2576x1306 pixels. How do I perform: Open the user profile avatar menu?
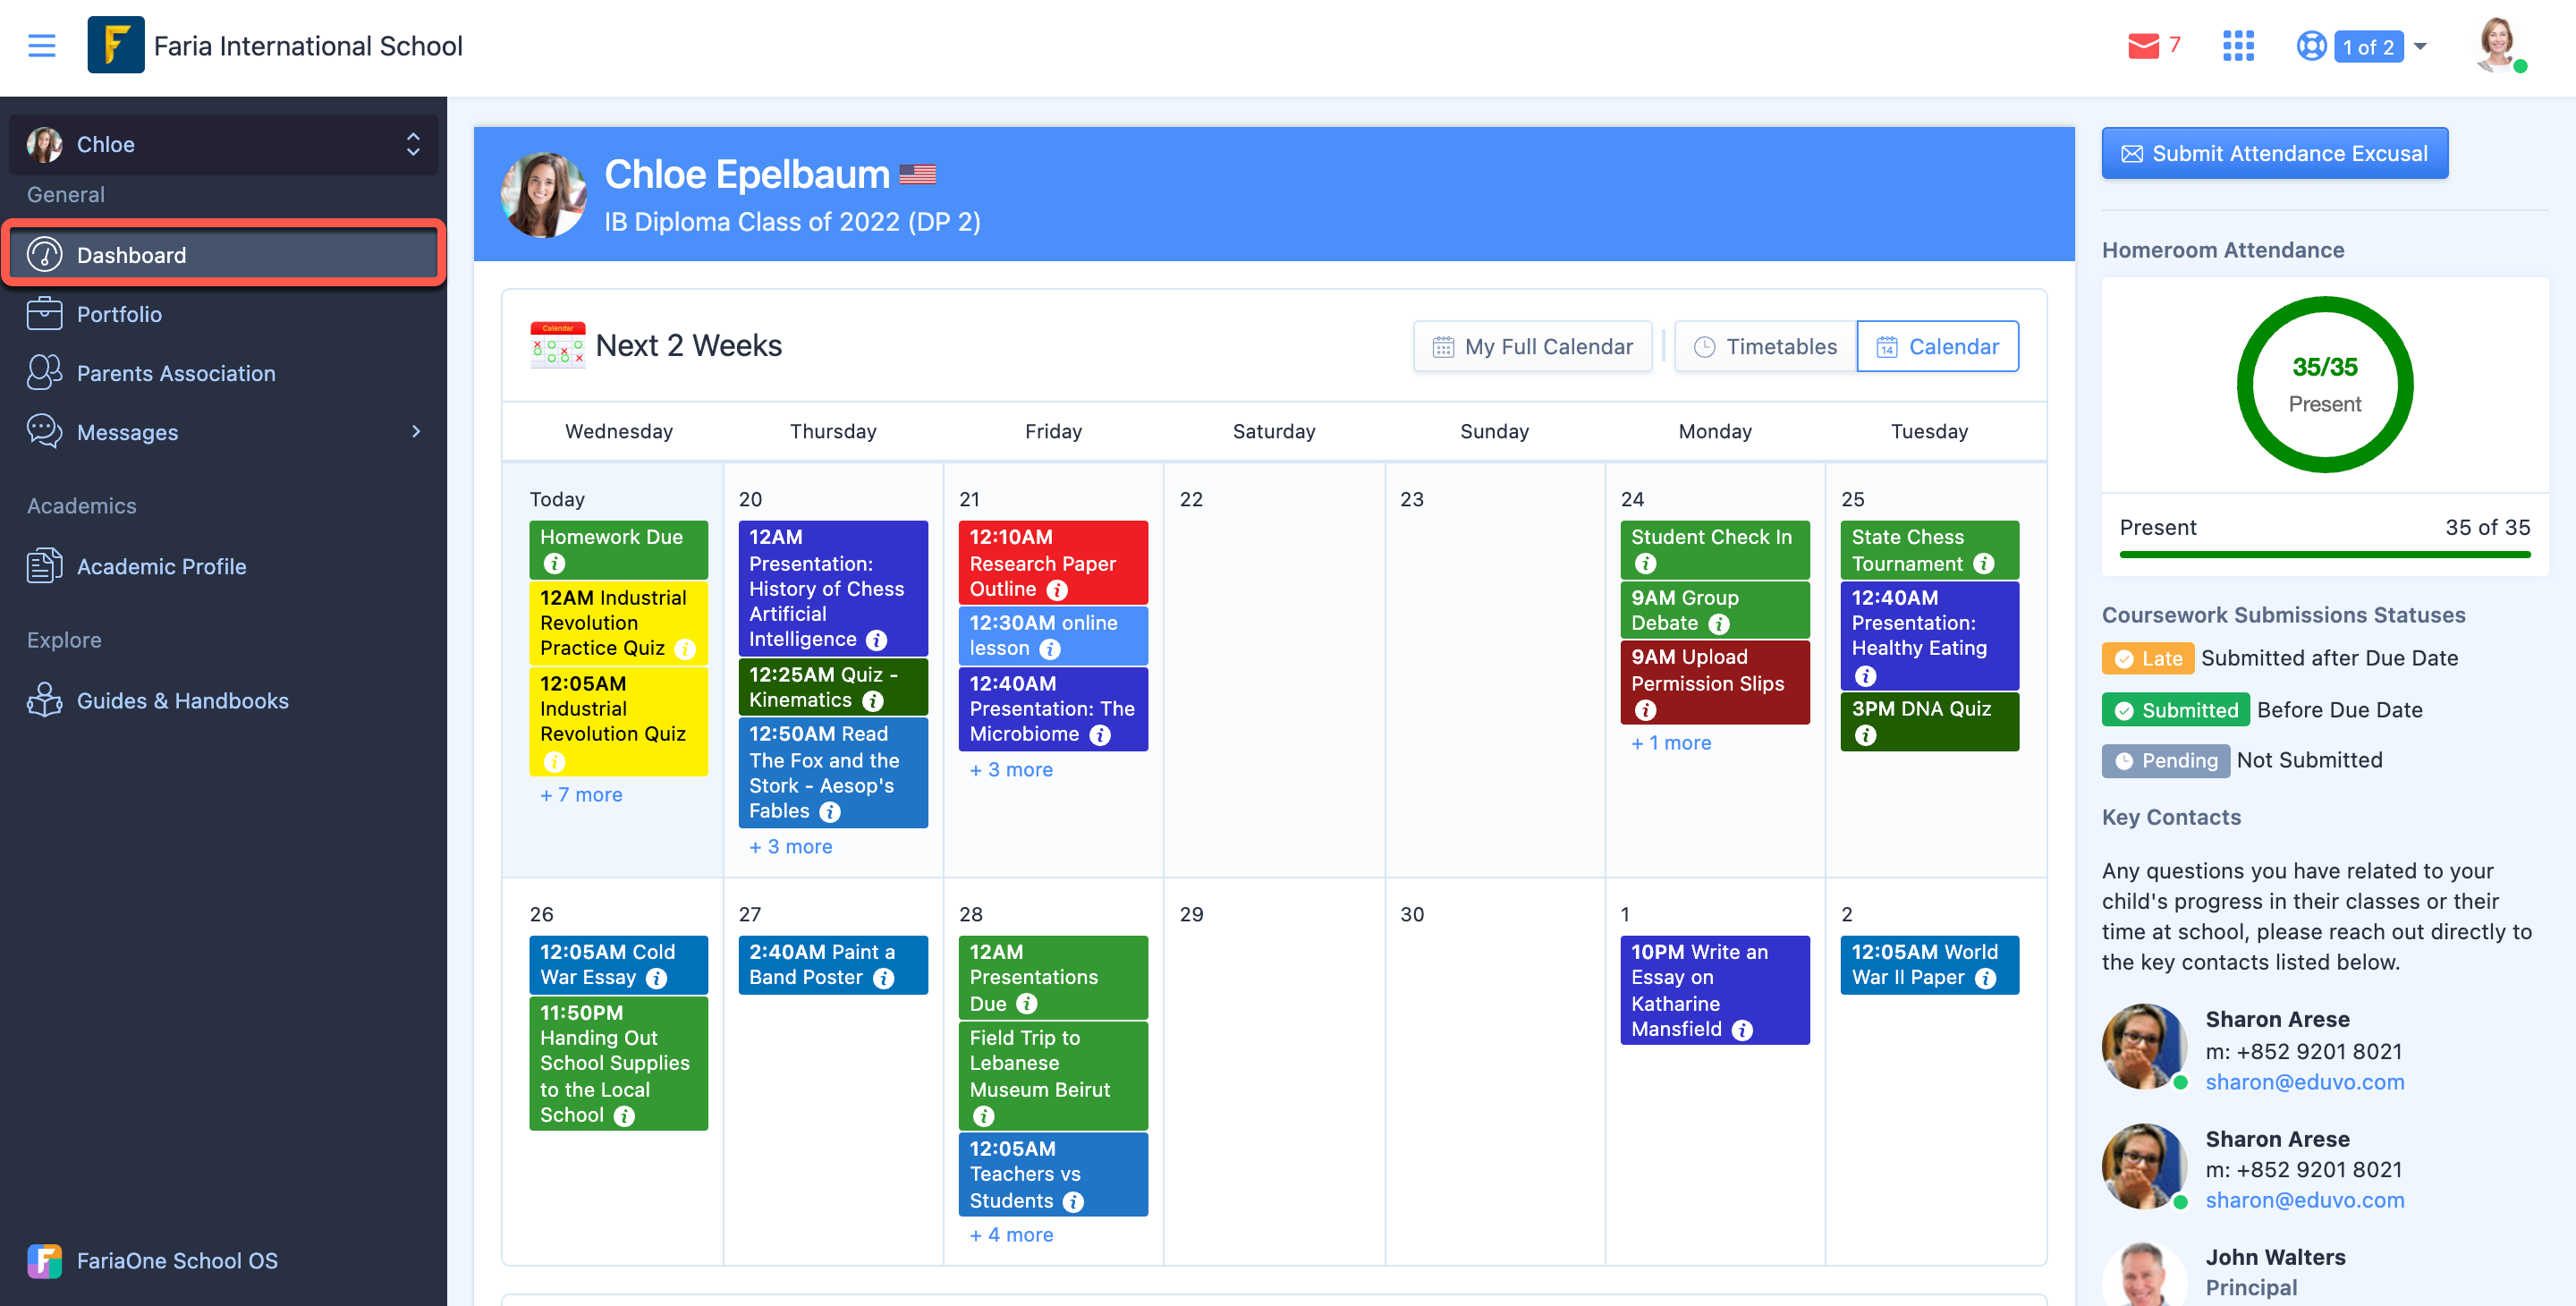tap(2496, 45)
